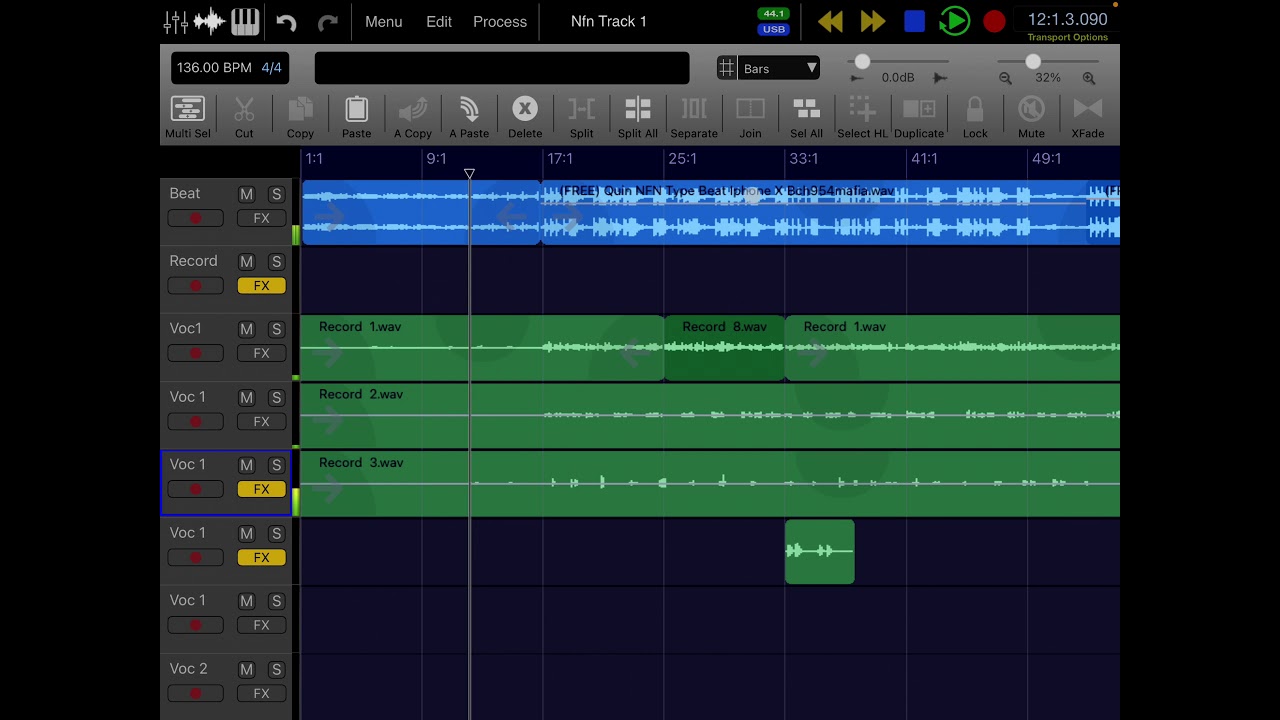Open FX on the Voc1 track

(261, 354)
